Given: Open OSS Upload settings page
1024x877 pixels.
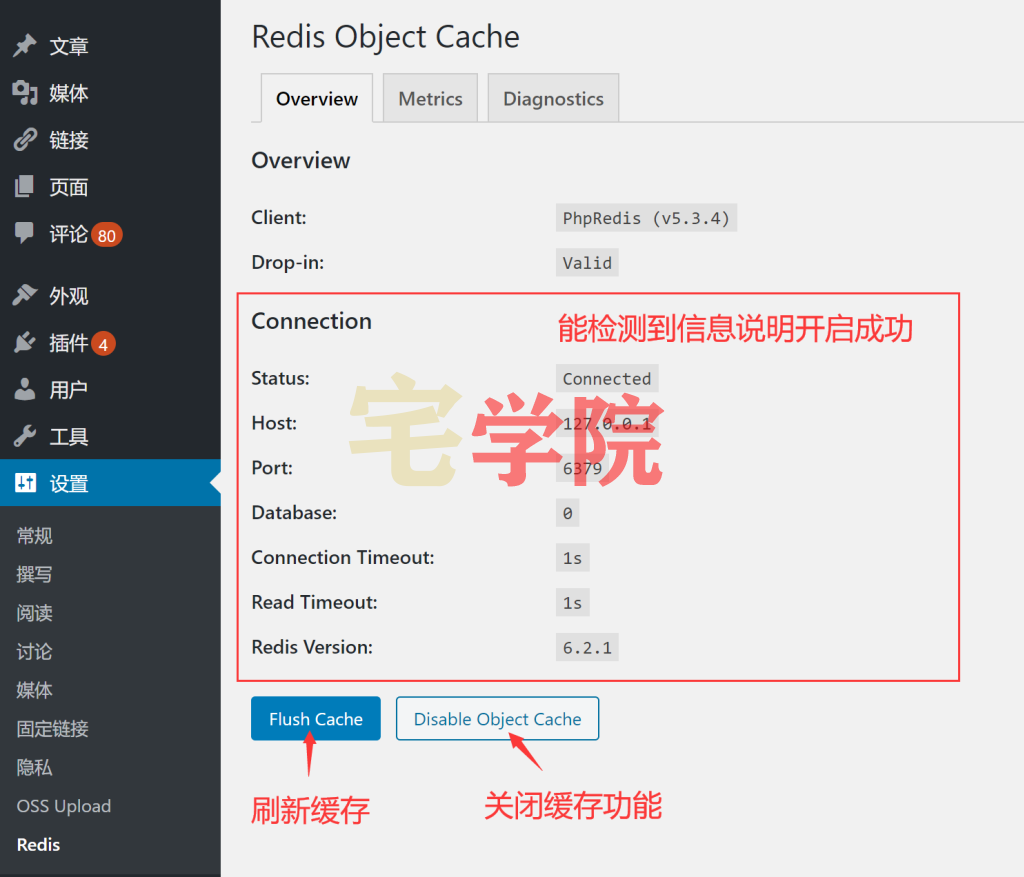Looking at the screenshot, I should 63,806.
